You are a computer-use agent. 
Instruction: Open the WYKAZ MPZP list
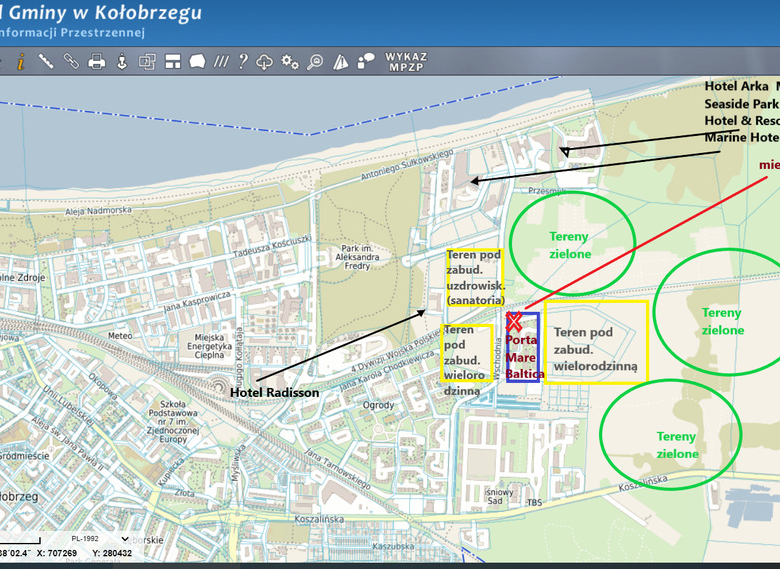406,62
